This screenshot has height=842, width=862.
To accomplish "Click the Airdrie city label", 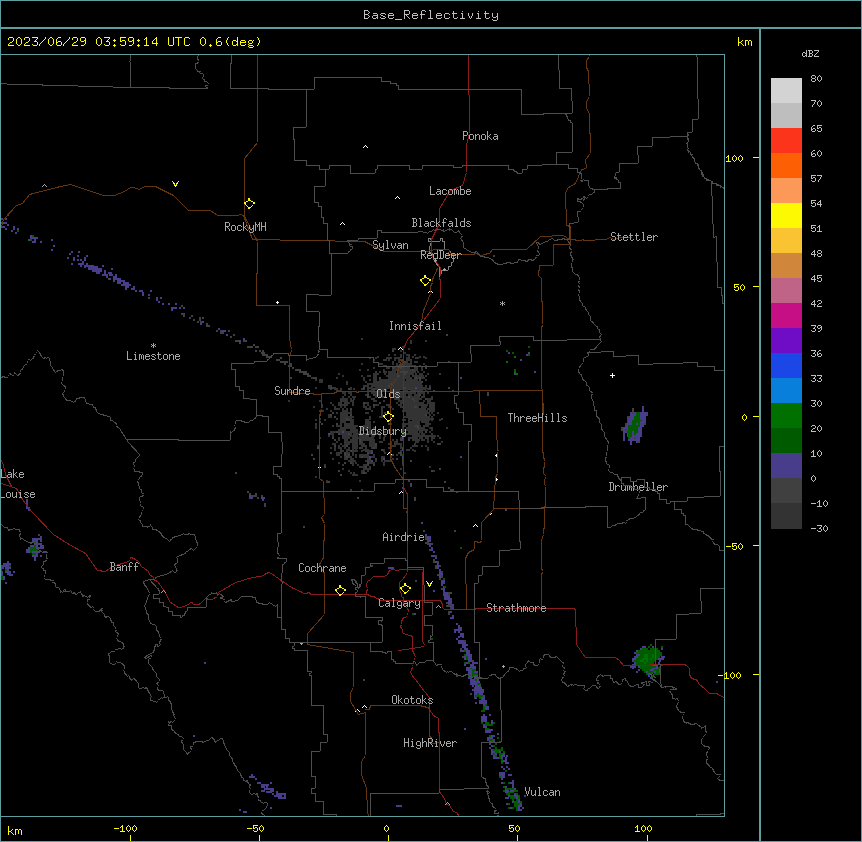I will 403,537.
